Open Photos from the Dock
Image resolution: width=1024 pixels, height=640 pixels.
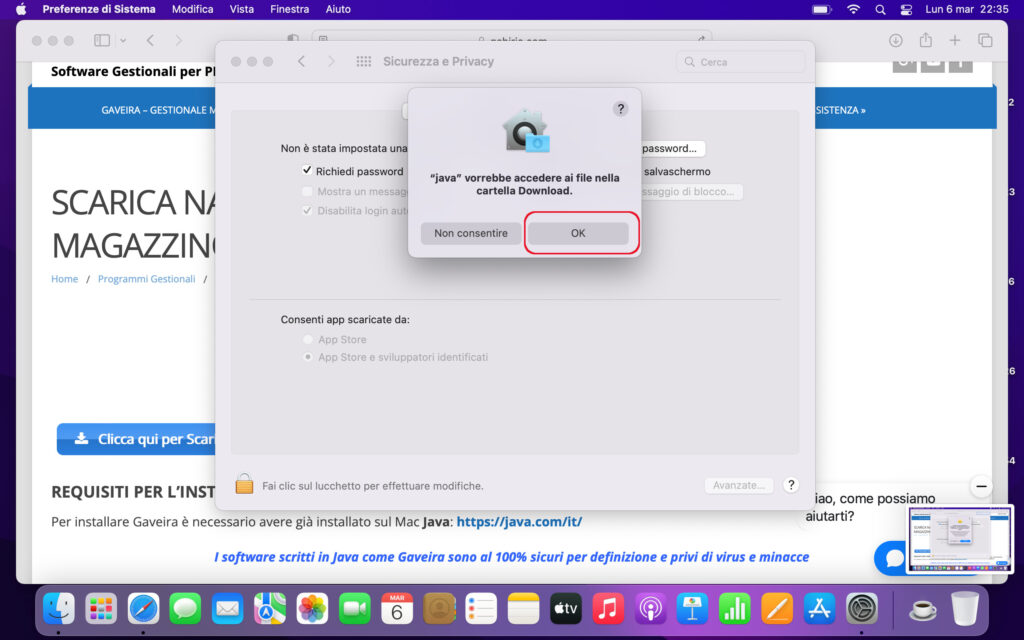[312, 609]
